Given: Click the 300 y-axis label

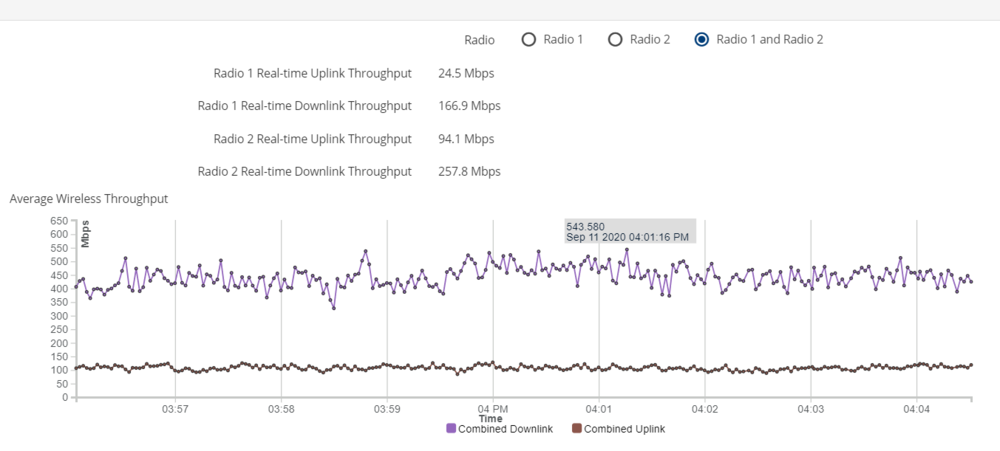Looking at the screenshot, I should [59, 316].
